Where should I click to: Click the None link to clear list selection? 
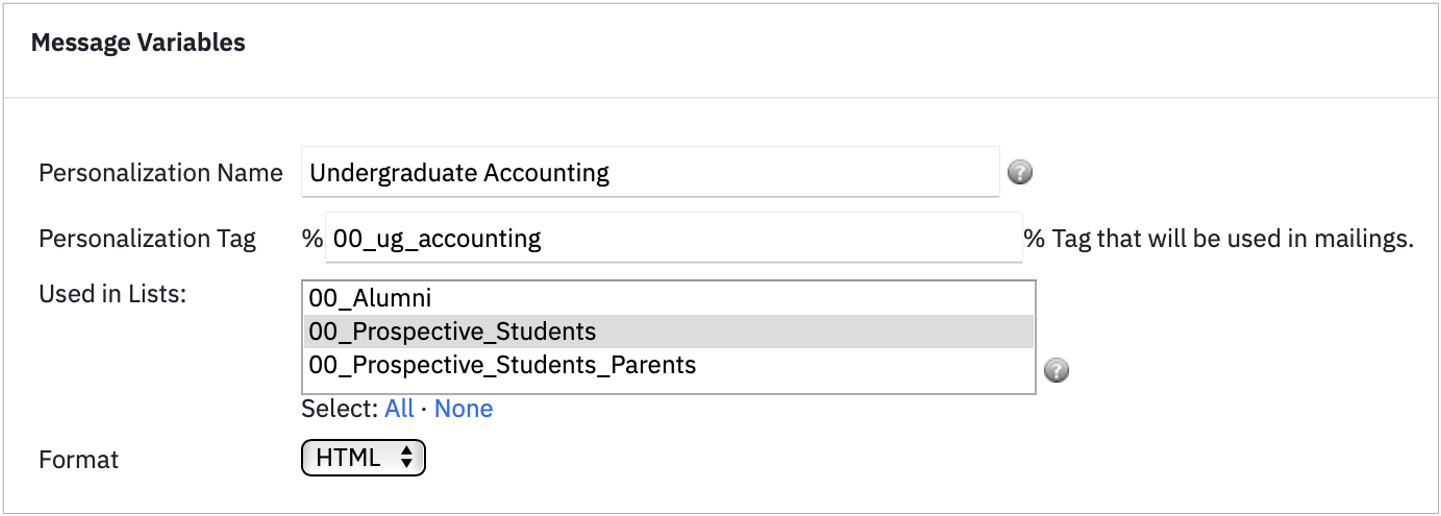click(x=463, y=409)
